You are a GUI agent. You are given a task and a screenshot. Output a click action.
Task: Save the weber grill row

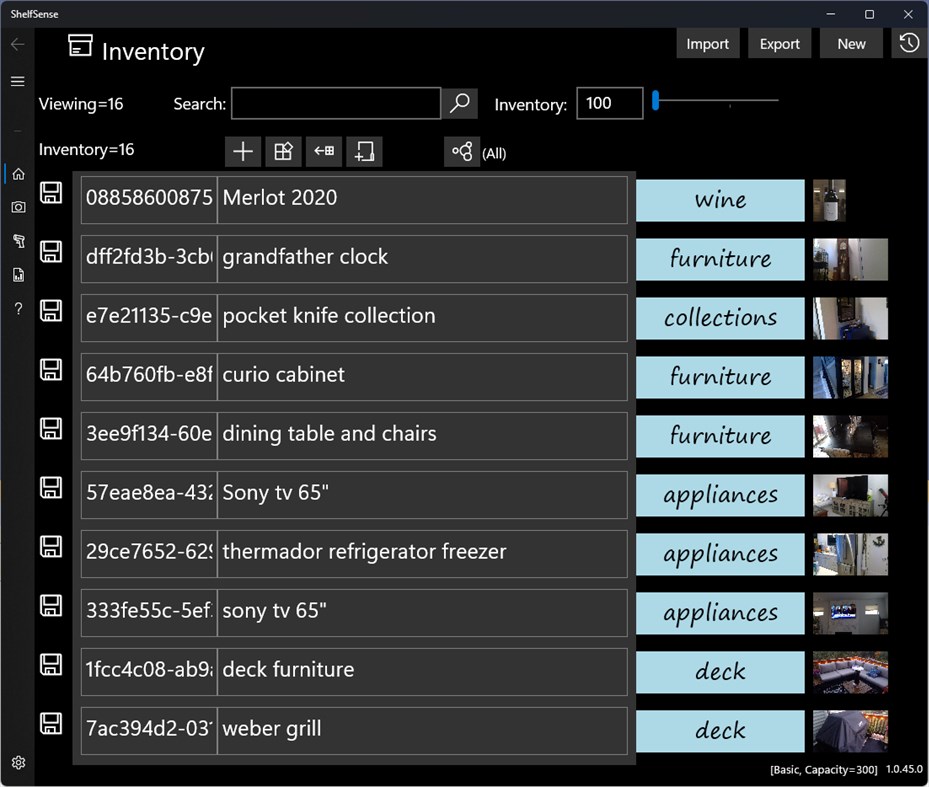coord(51,724)
